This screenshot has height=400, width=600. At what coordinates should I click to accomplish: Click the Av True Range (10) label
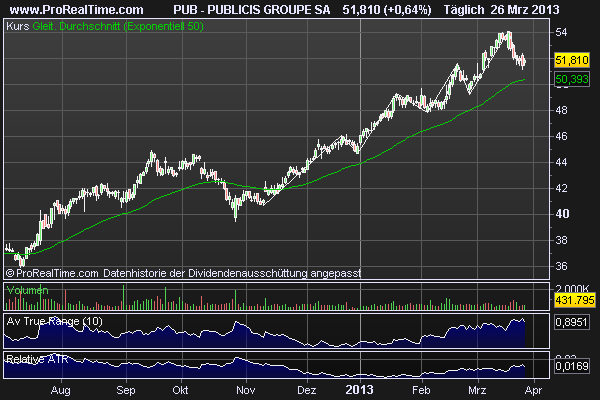pyautogui.click(x=54, y=321)
